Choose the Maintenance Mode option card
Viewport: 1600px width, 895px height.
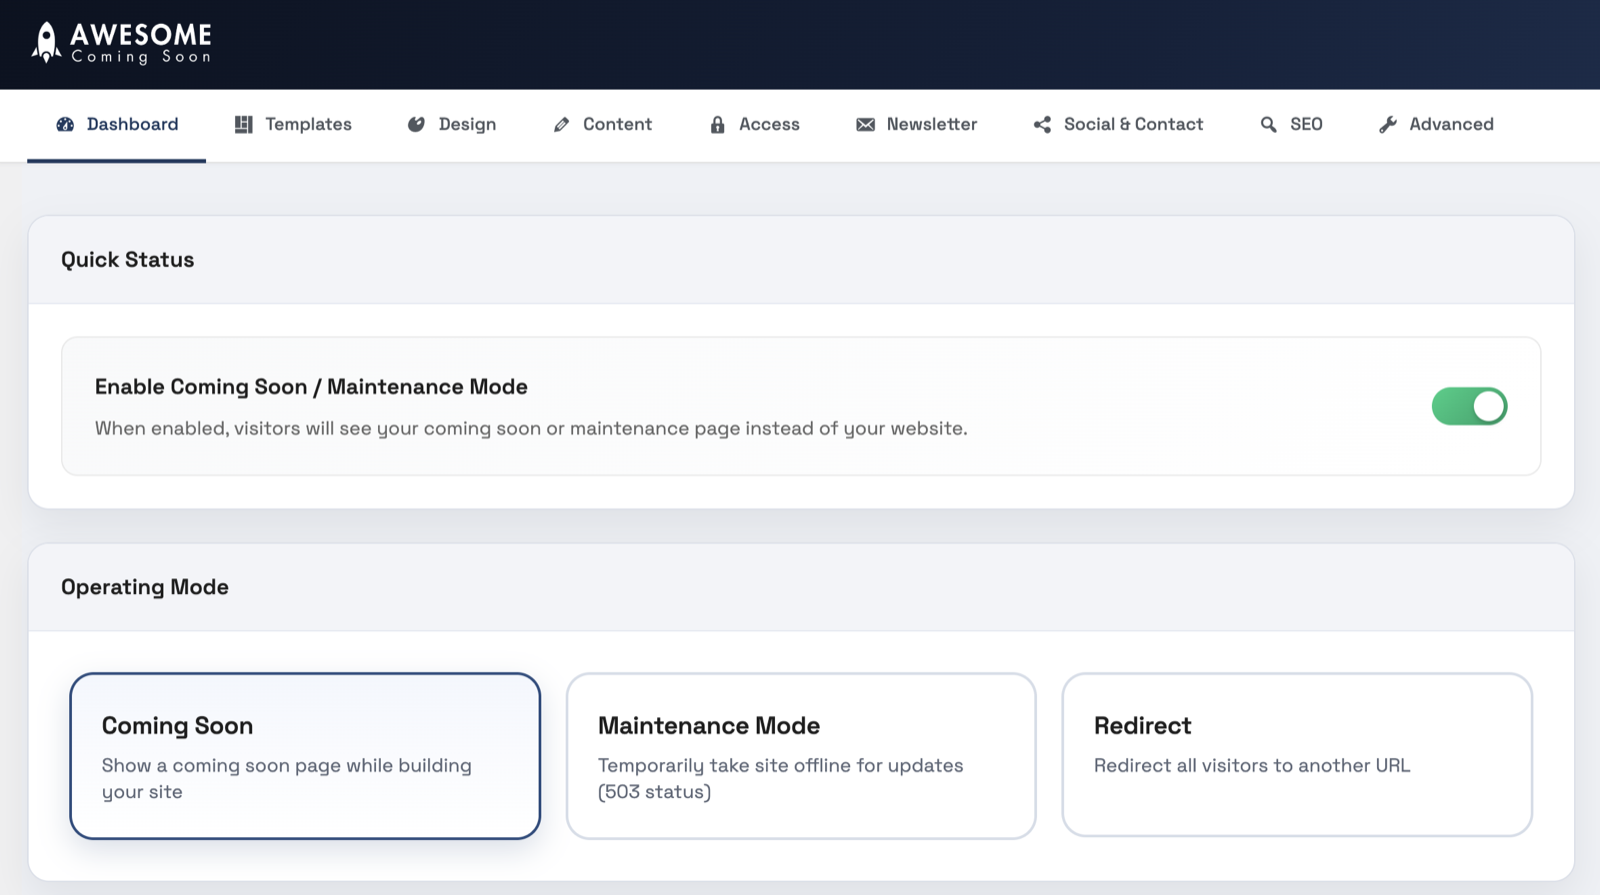(800, 755)
